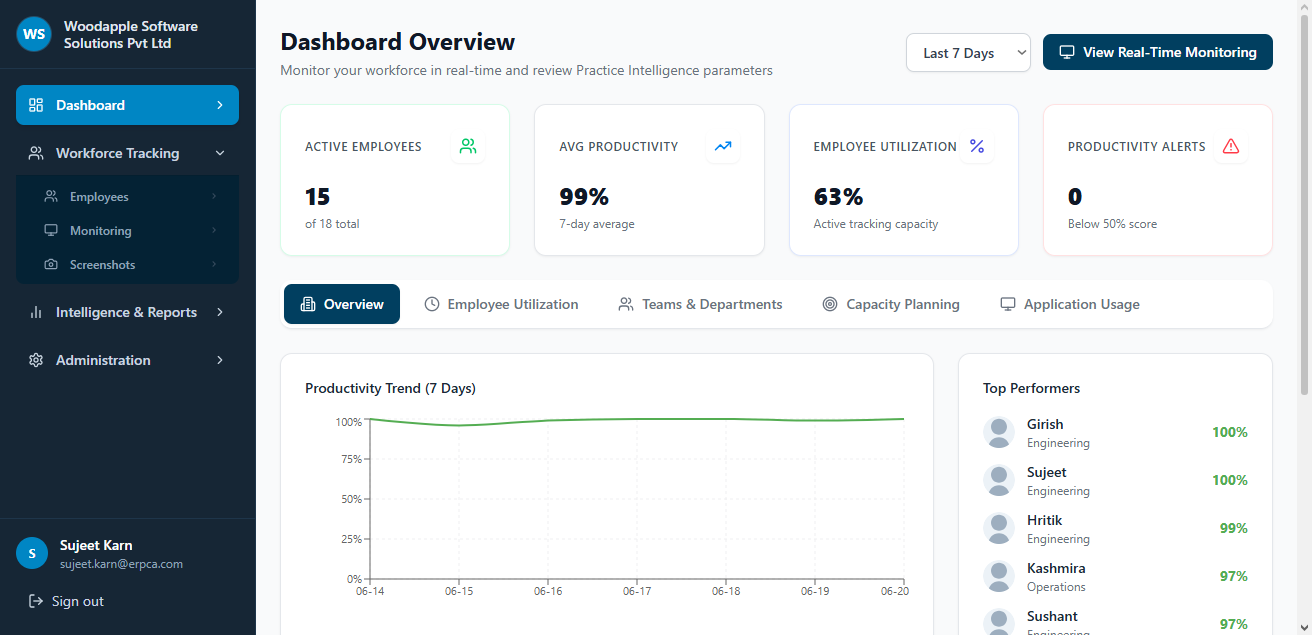Click the Productivity Alerts warning triangle icon
1312x635 pixels.
click(x=1231, y=146)
